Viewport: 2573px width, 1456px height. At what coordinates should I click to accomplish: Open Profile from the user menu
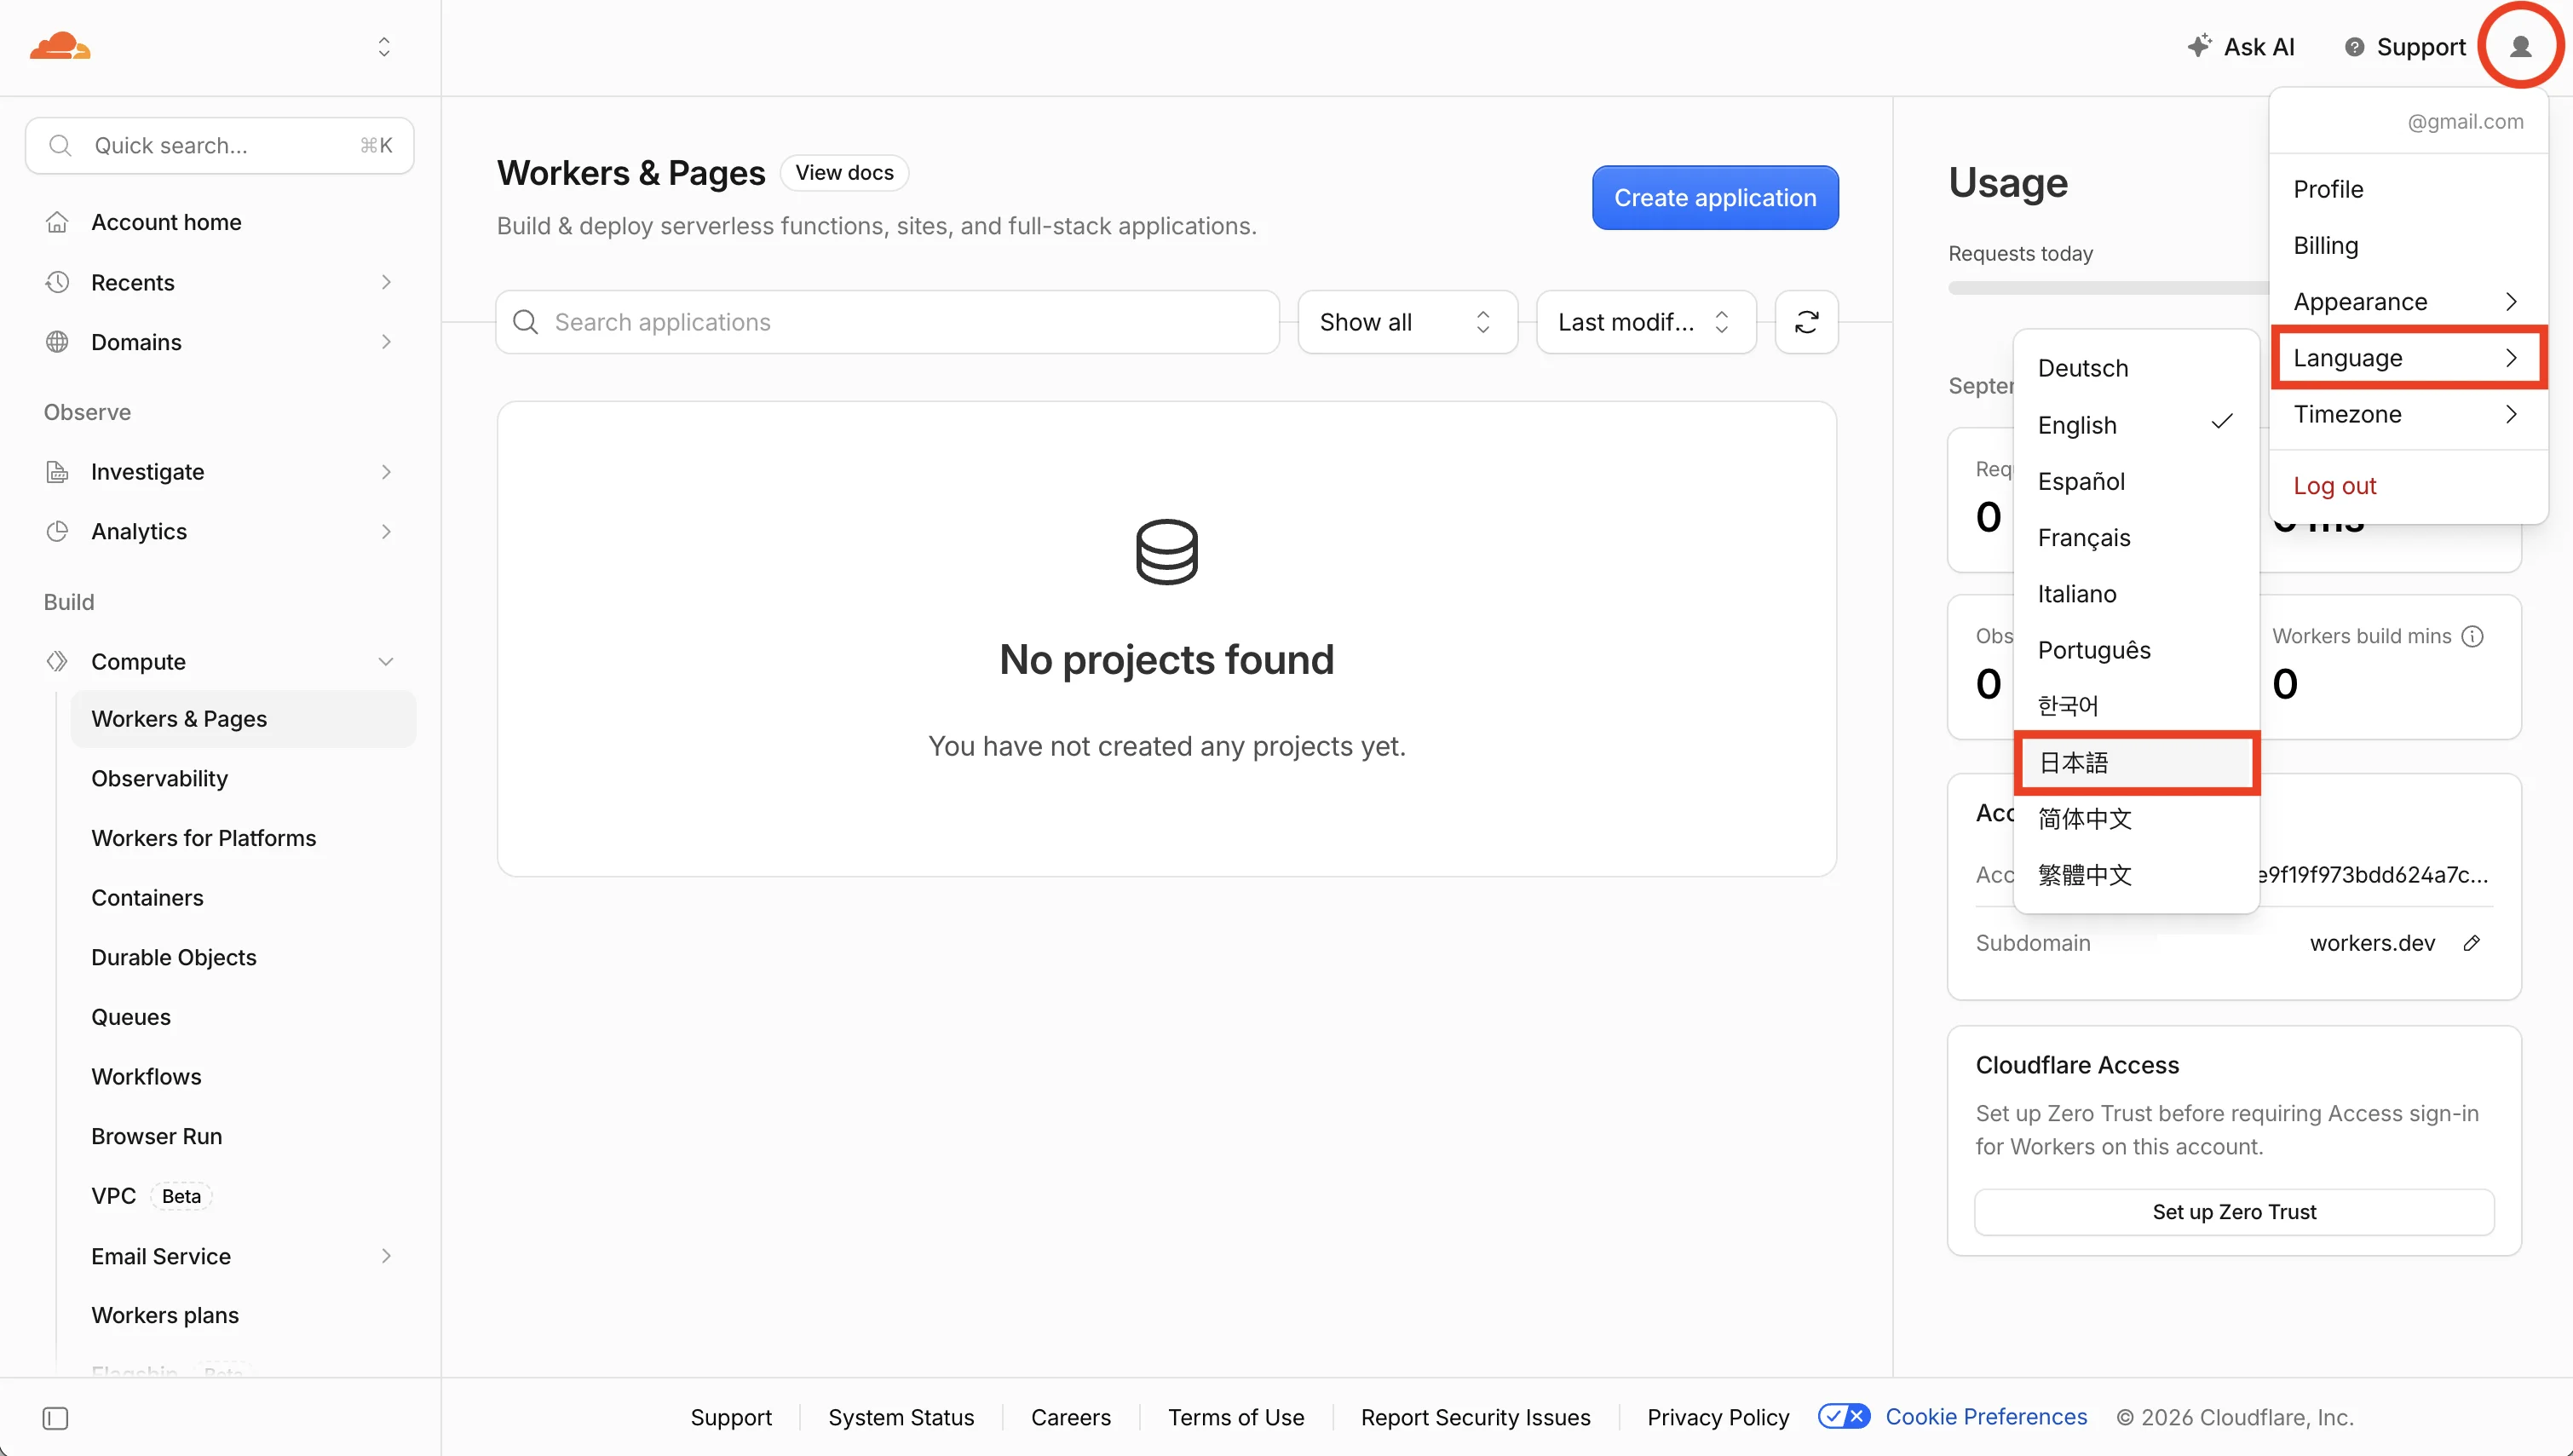click(x=2409, y=189)
